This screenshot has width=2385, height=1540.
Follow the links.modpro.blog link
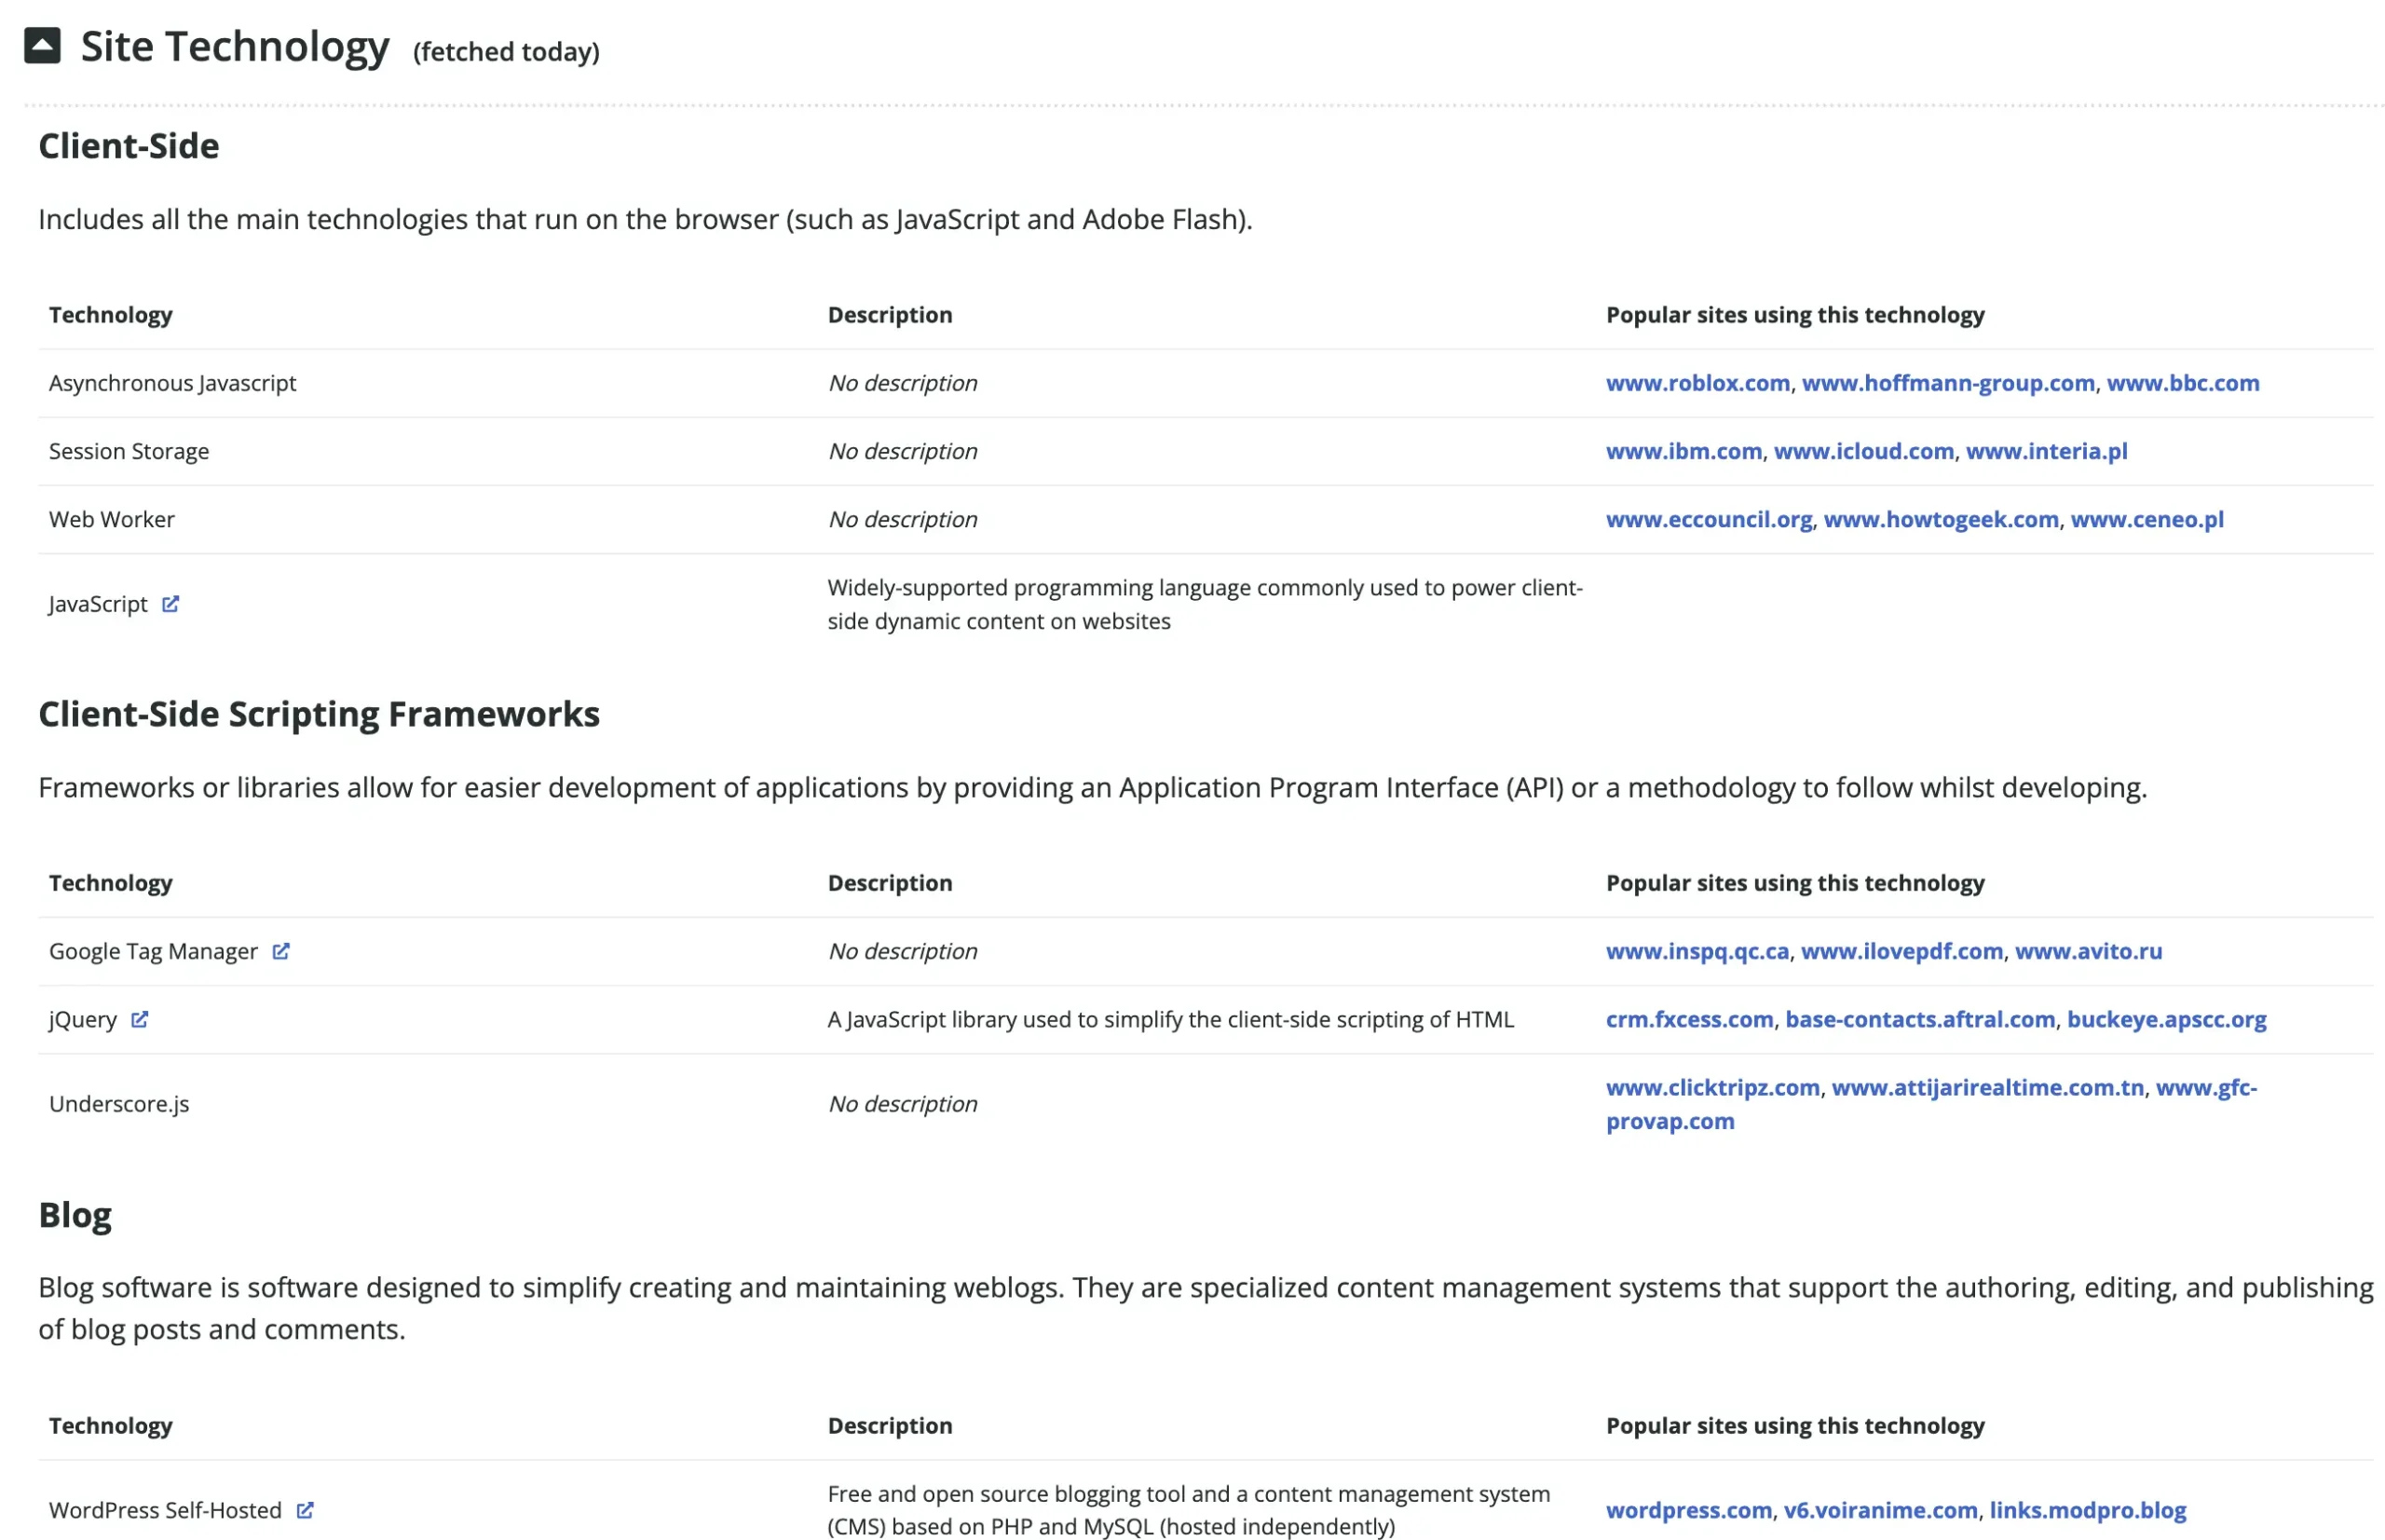pyautogui.click(x=2088, y=1510)
